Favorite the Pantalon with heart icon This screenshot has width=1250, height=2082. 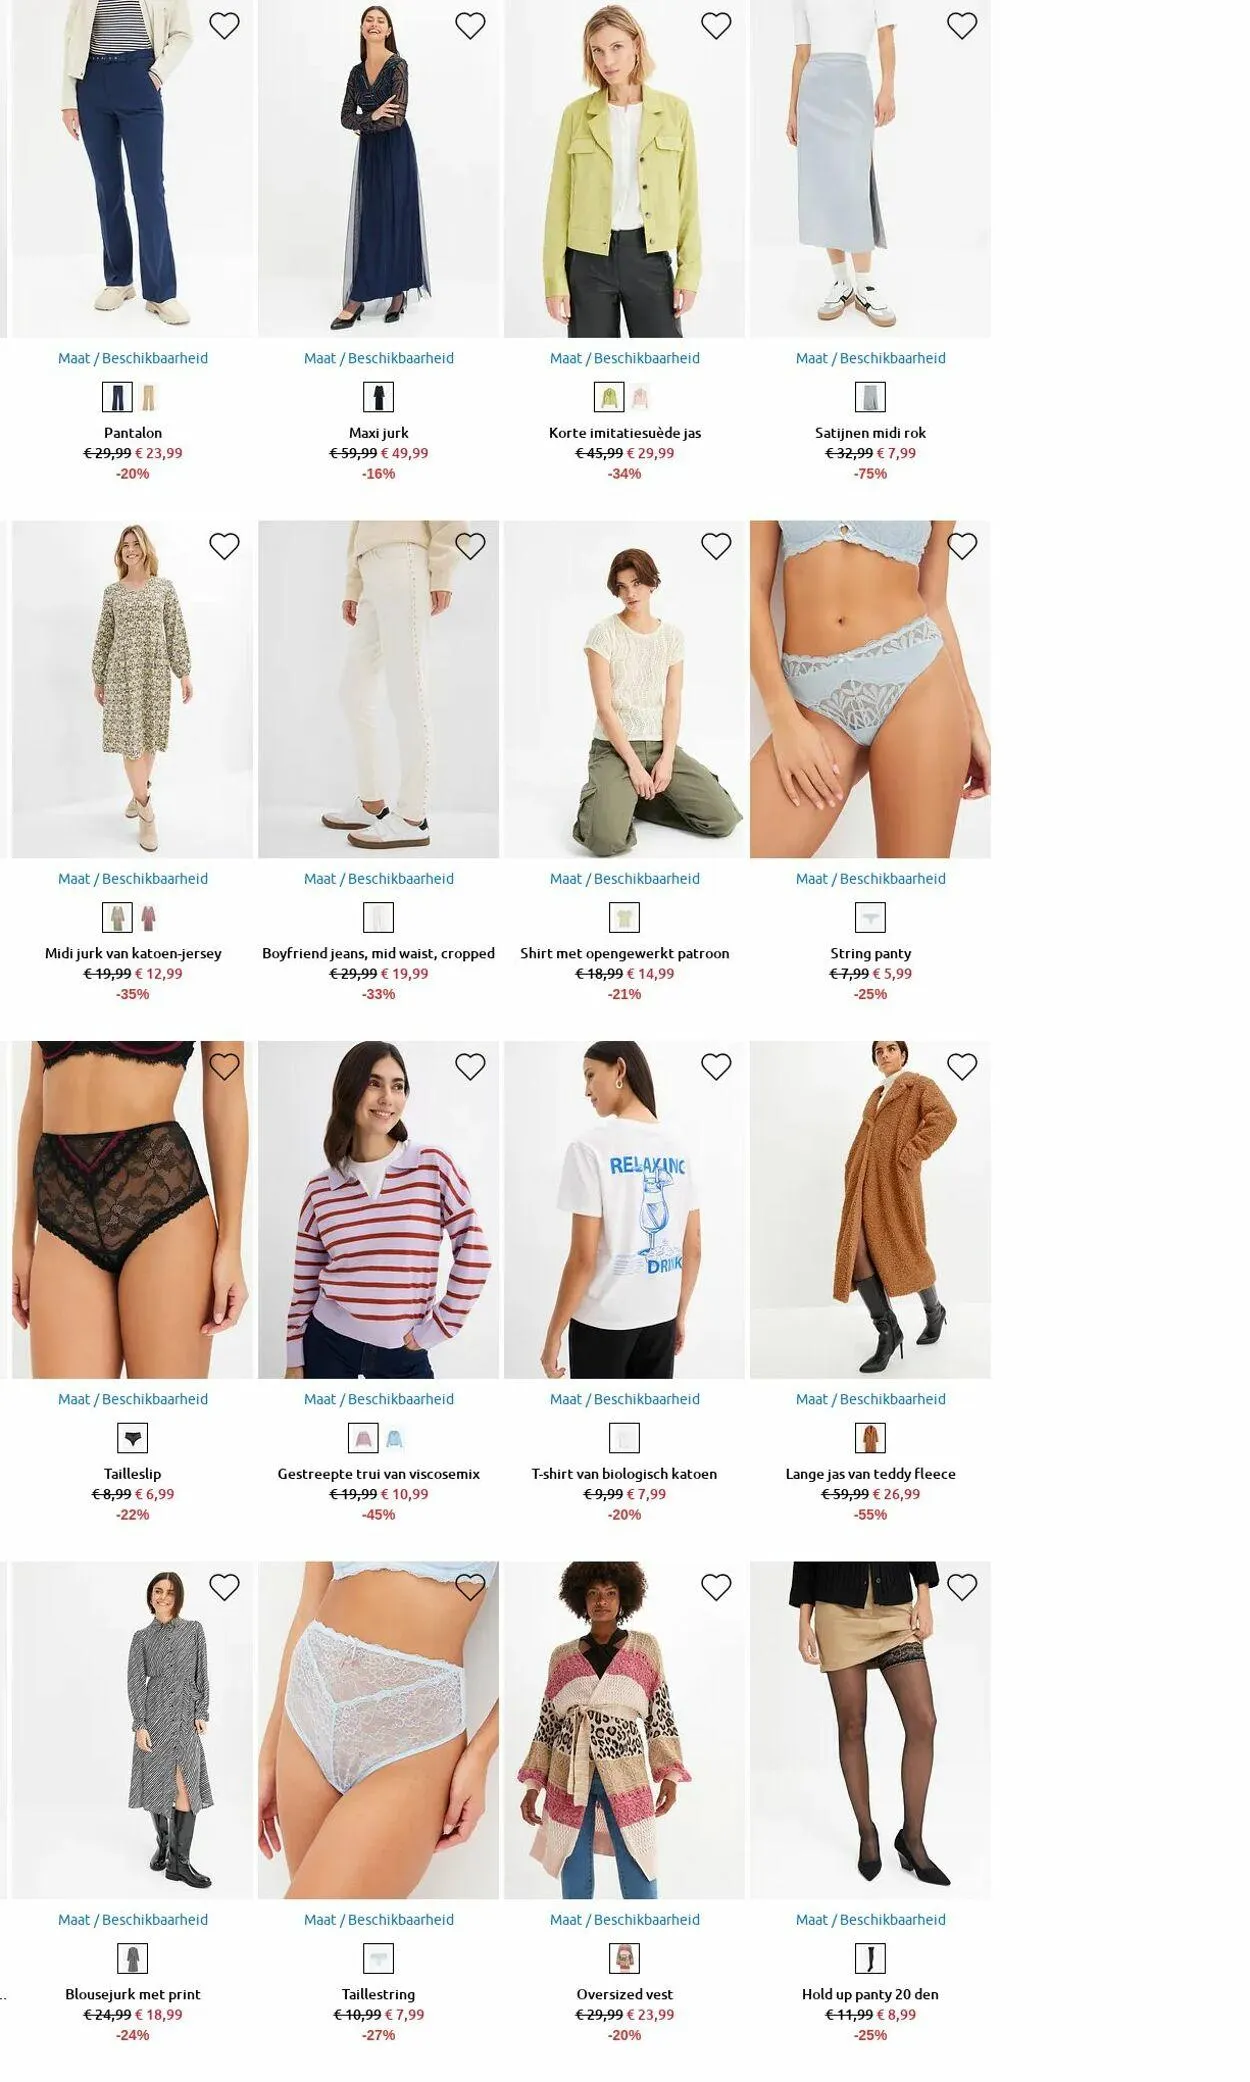tap(224, 26)
